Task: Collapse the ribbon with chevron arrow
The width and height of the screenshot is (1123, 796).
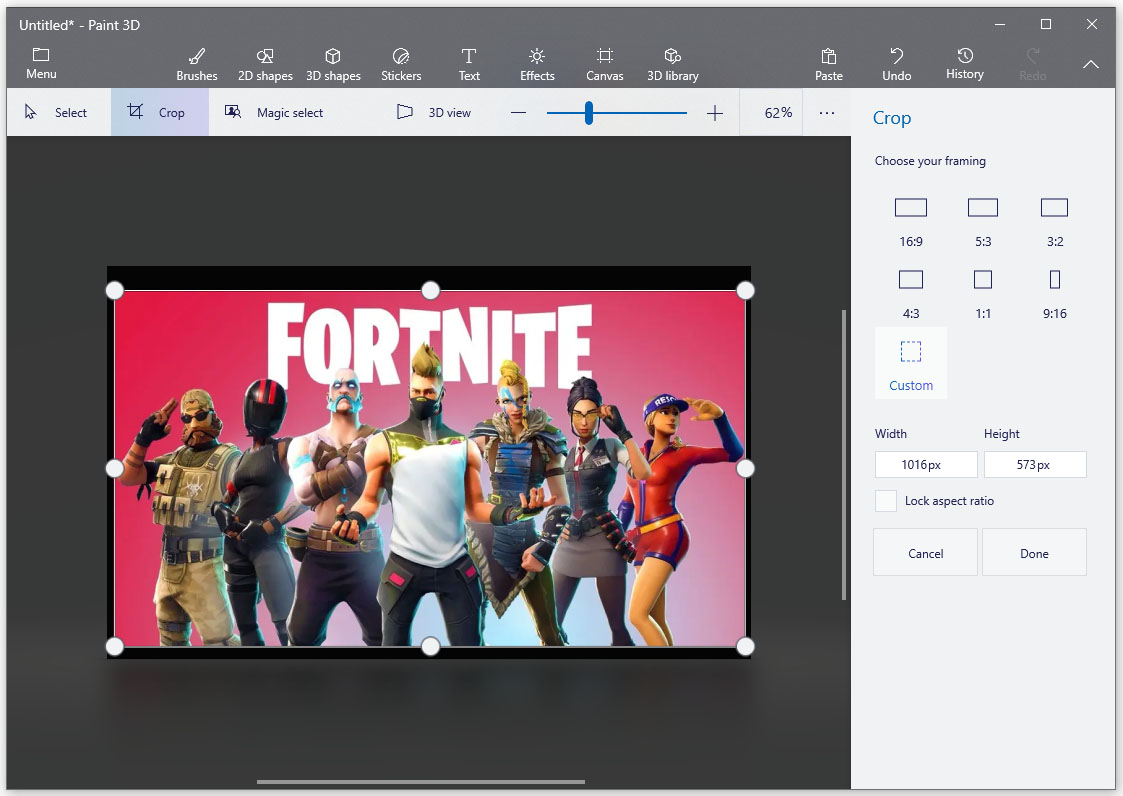Action: click(1091, 64)
